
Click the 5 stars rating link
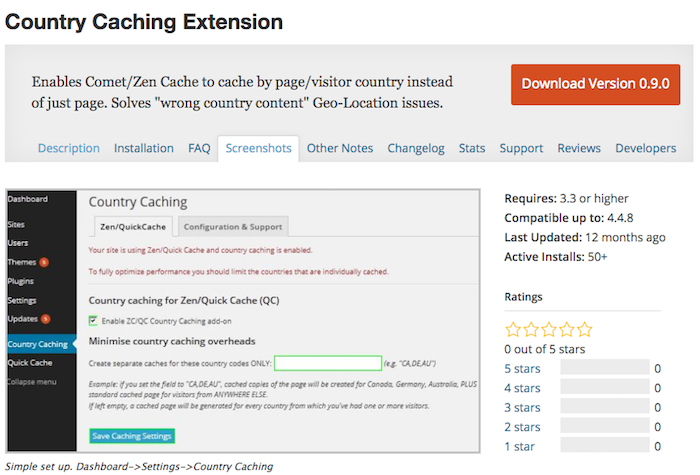click(522, 368)
